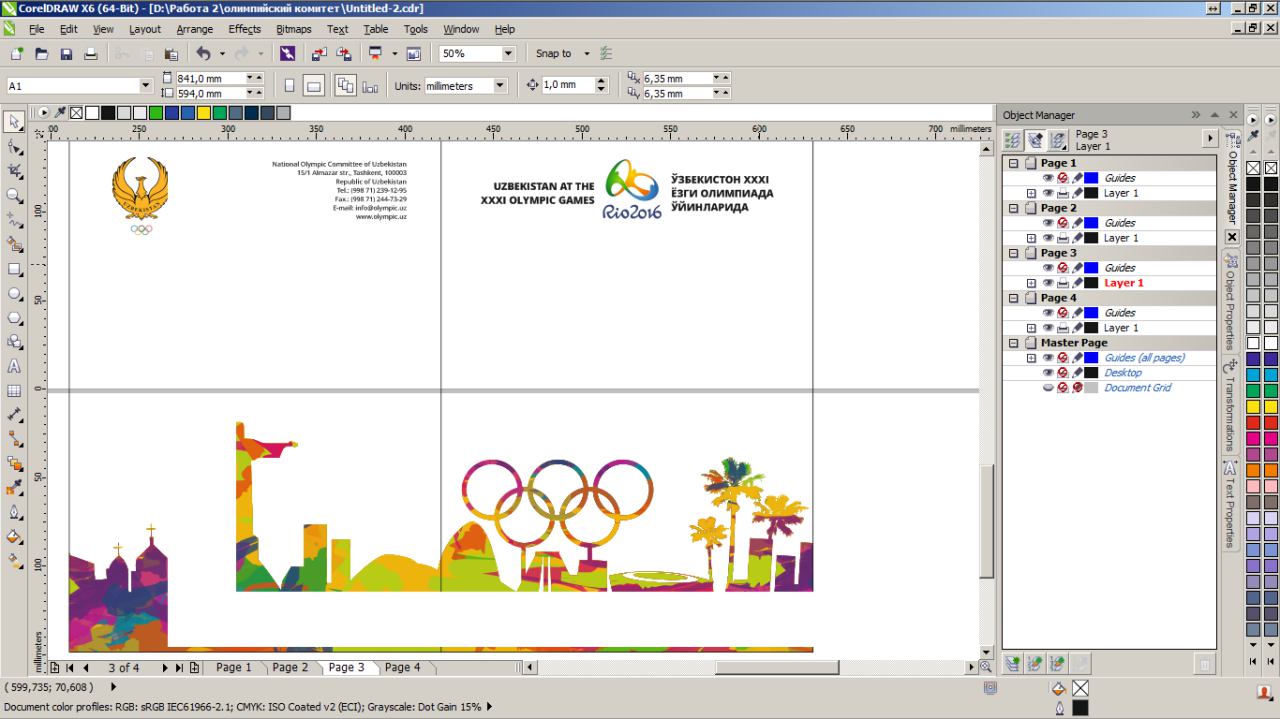Open the Effects menu

click(x=244, y=29)
